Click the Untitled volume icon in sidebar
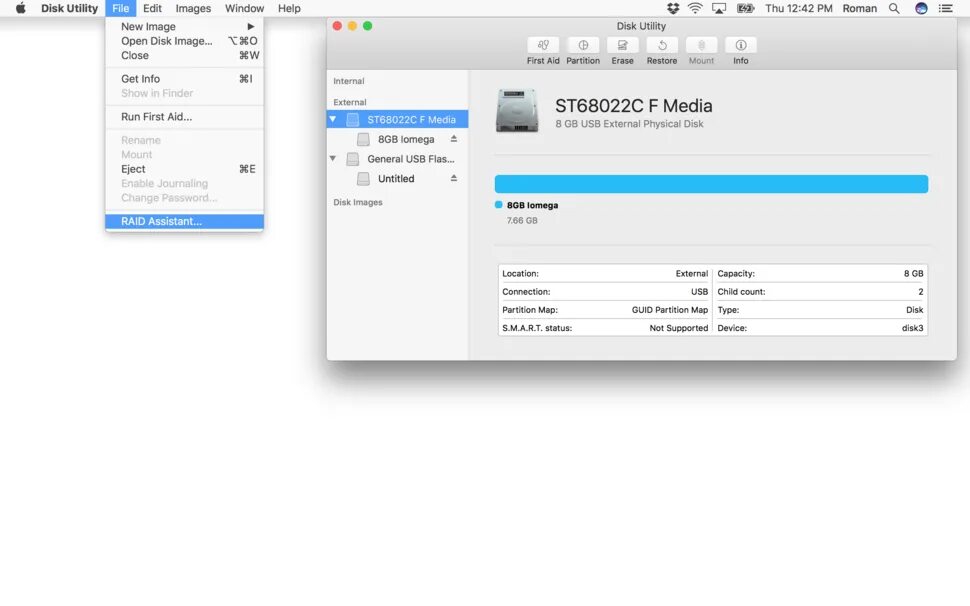This screenshot has width=970, height=606. (363, 179)
